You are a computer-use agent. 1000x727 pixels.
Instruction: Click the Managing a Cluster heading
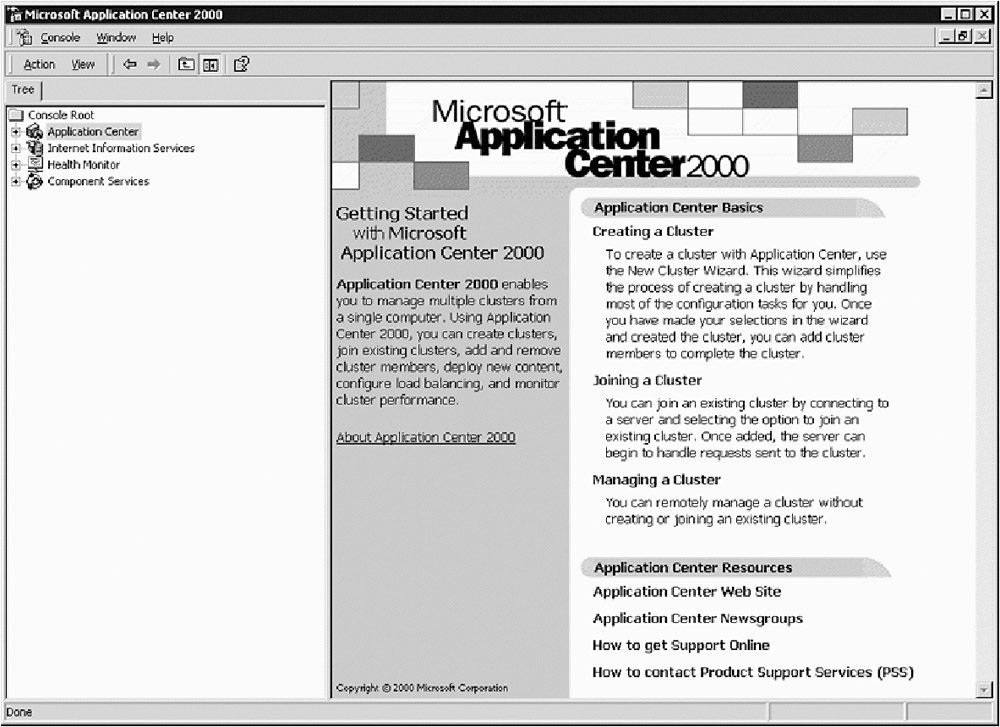[656, 480]
